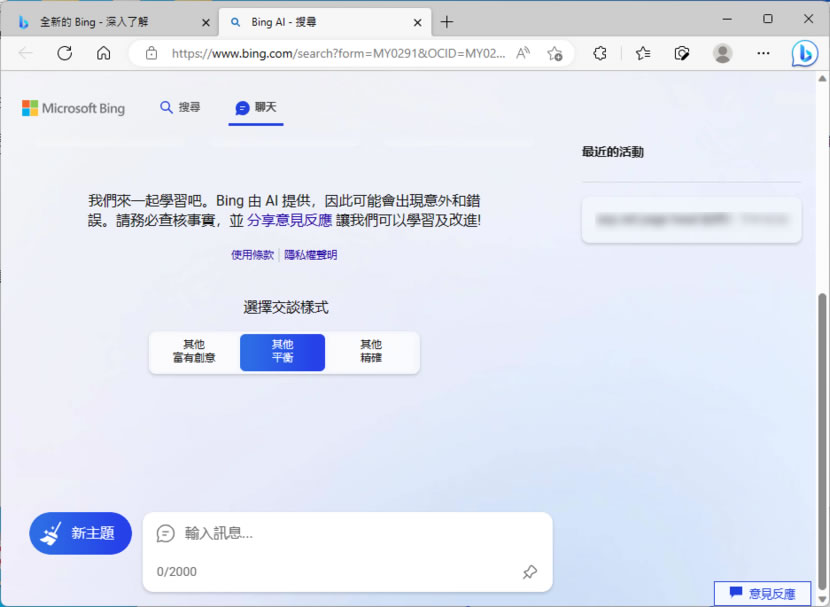
Task: Maximize the browser window
Action: click(x=768, y=19)
